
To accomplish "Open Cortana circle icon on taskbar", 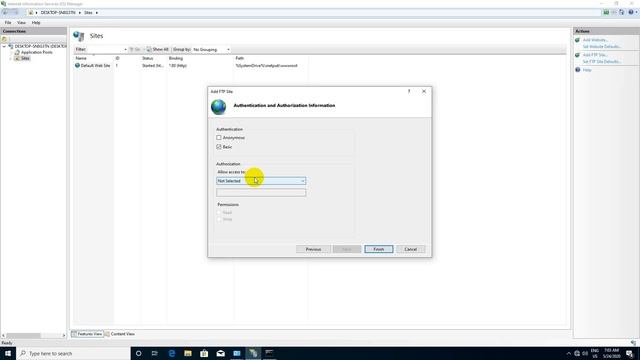I will pos(138,353).
